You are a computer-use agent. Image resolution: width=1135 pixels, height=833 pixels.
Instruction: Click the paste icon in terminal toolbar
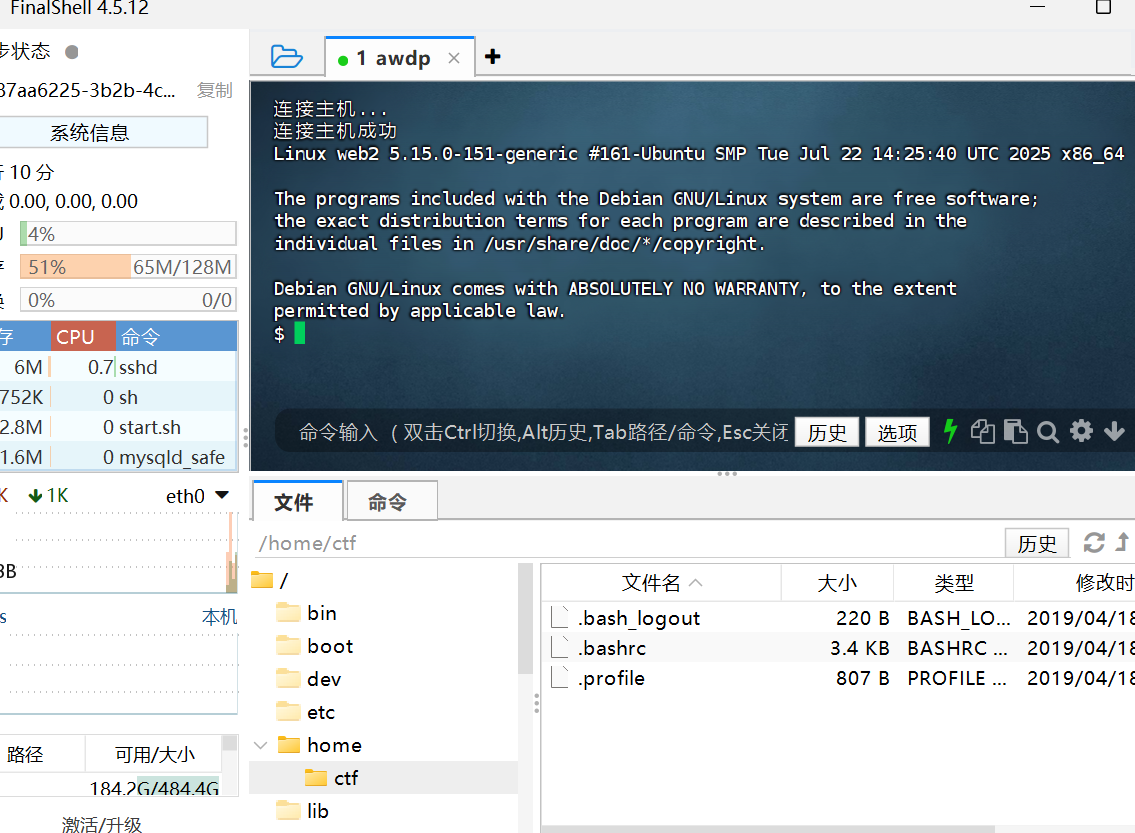(x=1016, y=431)
